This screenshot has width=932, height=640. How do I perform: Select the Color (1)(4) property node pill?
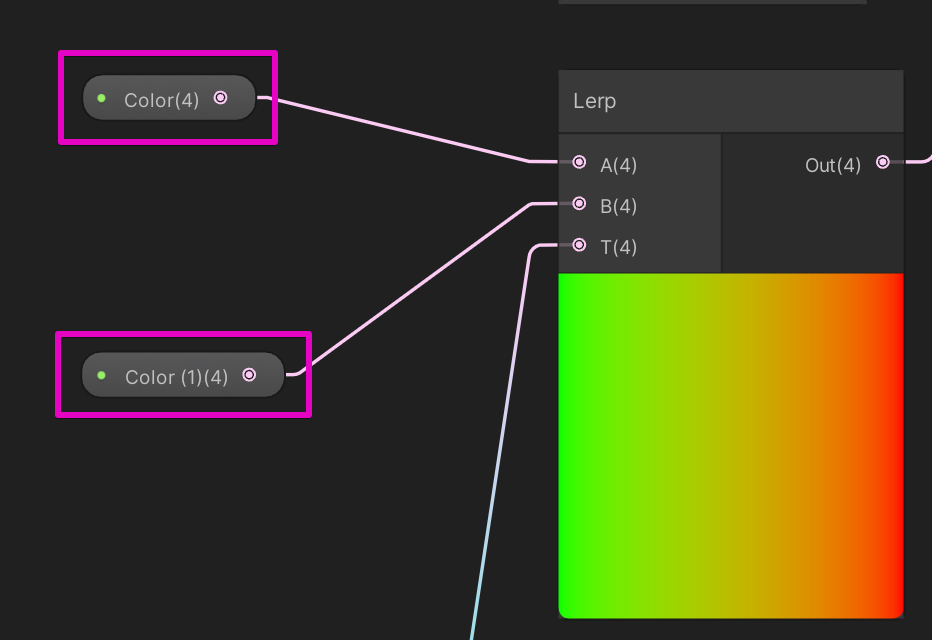184,375
